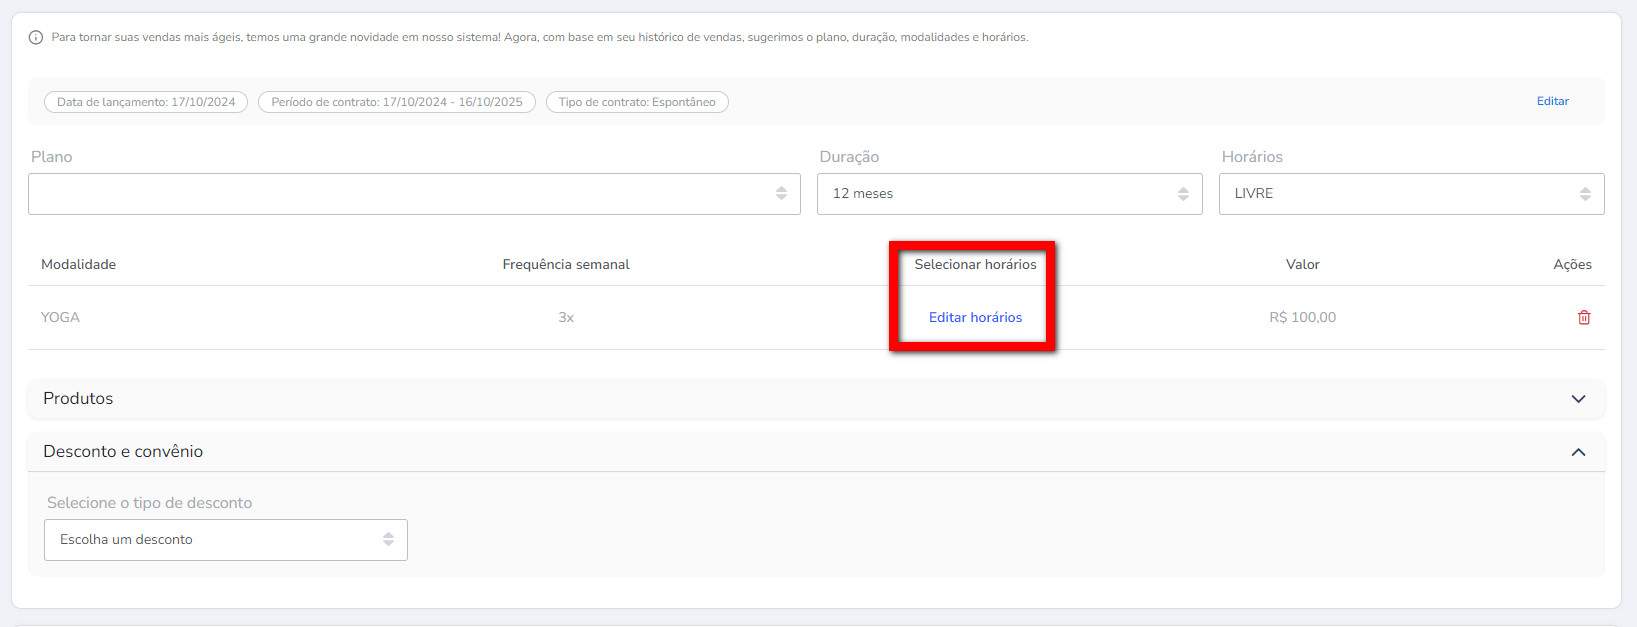Open the Plano dropdown
Viewport: 1637px width, 627px height.
[414, 194]
